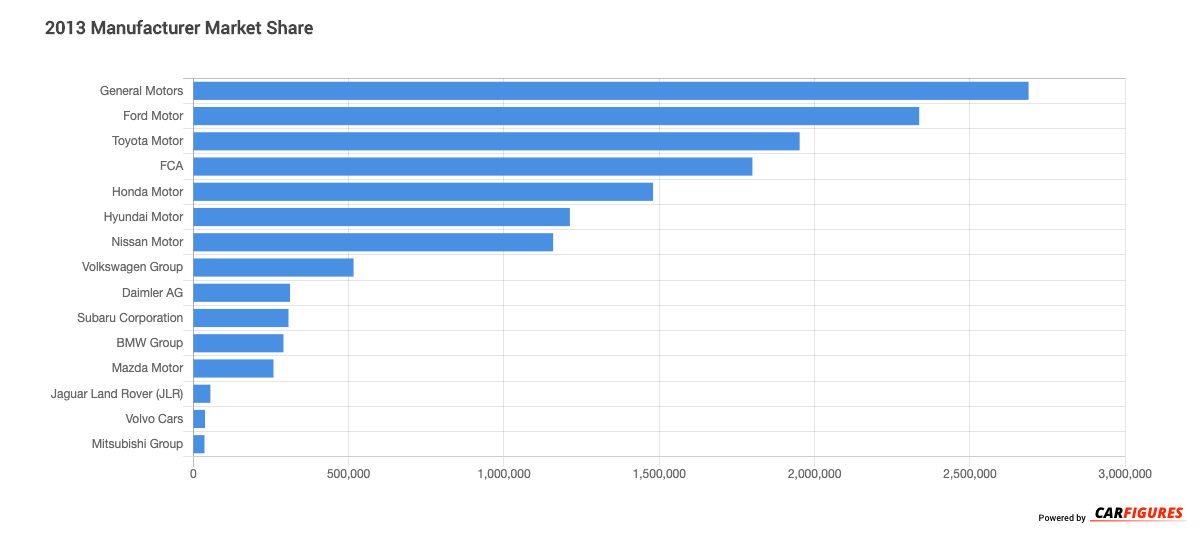Select the Volkswagen Group bar
The width and height of the screenshot is (1200, 534).
pyautogui.click(x=273, y=267)
